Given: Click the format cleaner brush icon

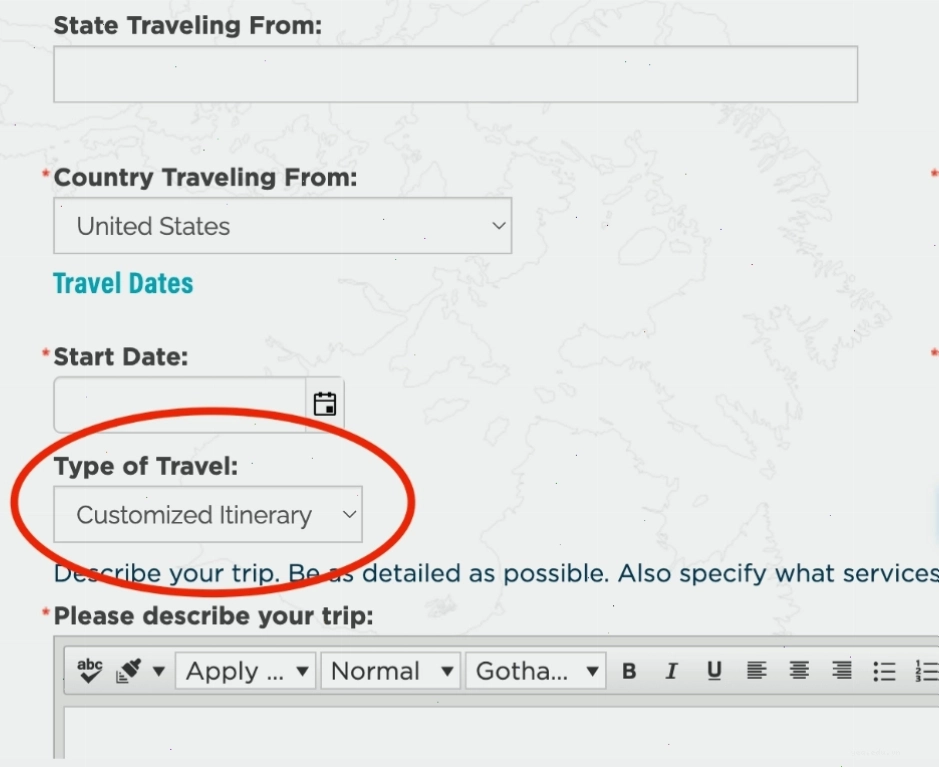Looking at the screenshot, I should click(x=129, y=671).
